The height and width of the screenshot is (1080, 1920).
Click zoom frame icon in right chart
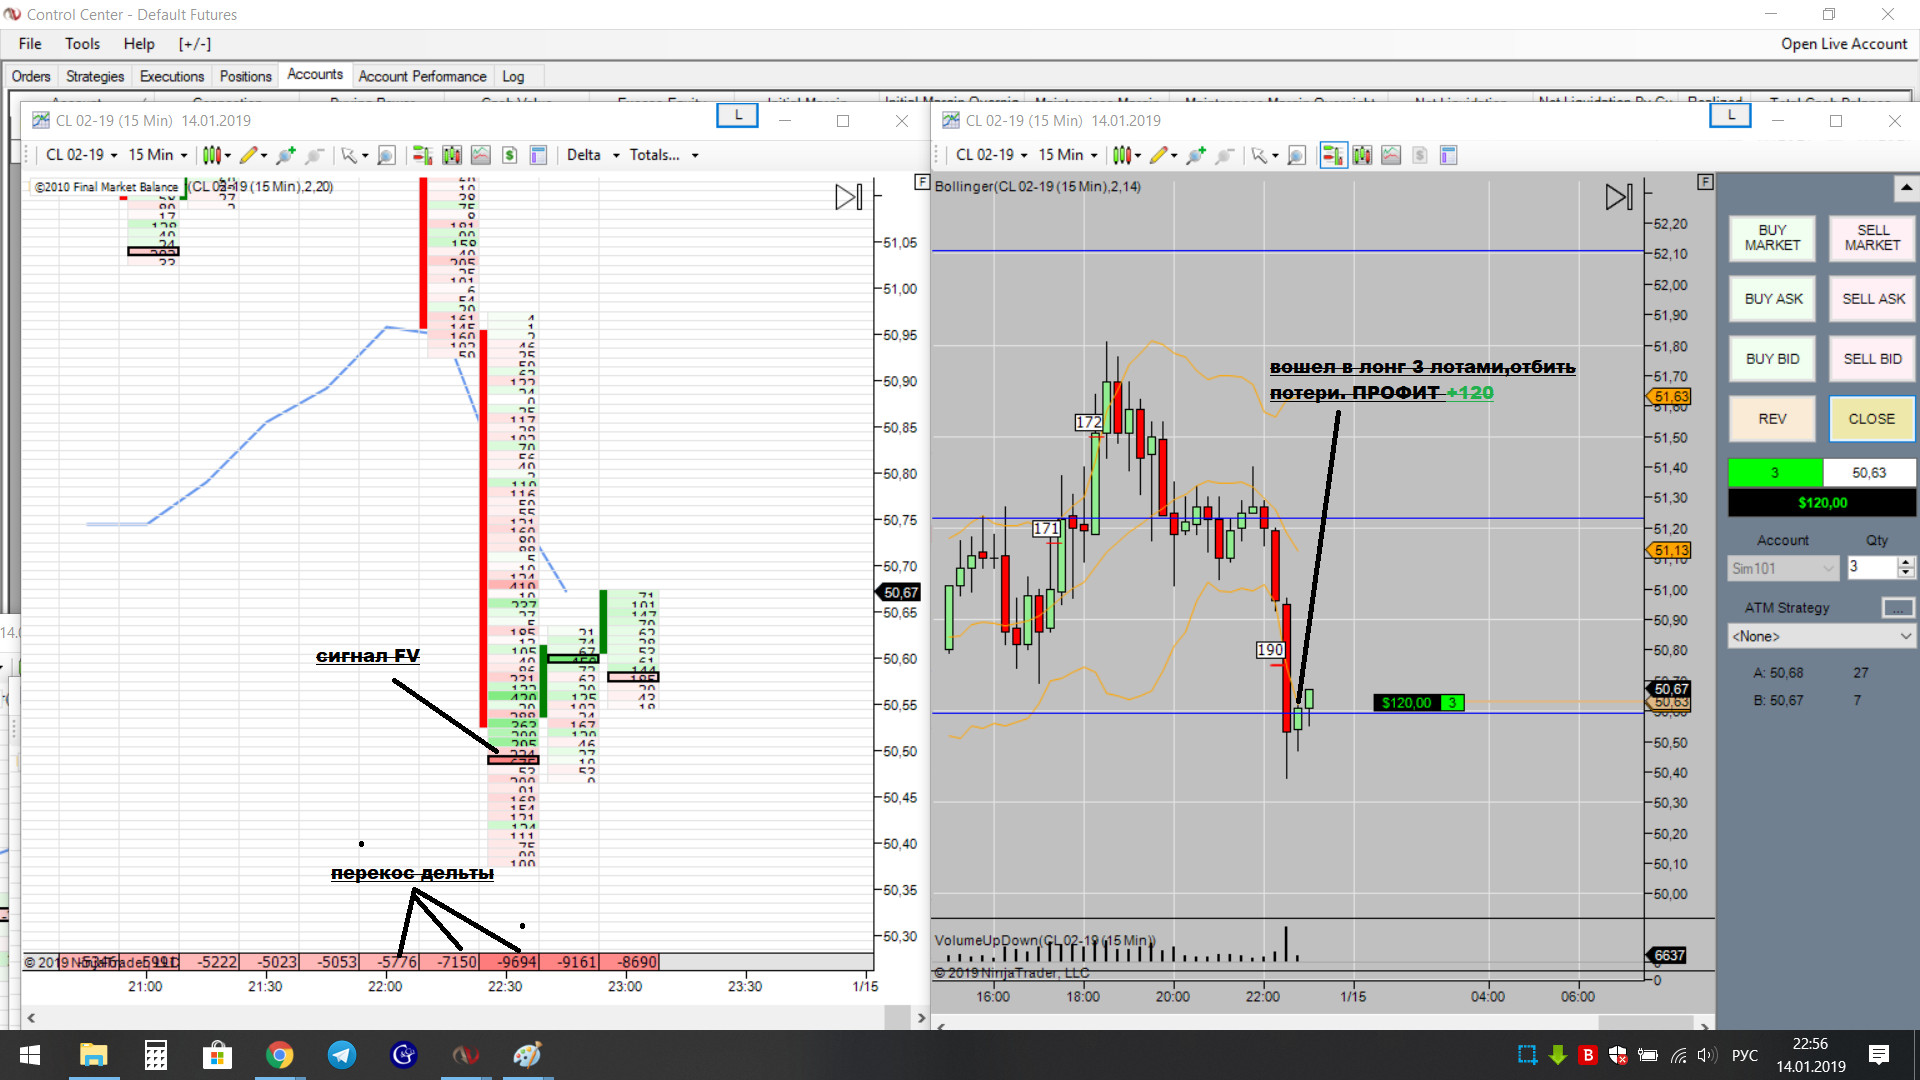pos(1297,155)
